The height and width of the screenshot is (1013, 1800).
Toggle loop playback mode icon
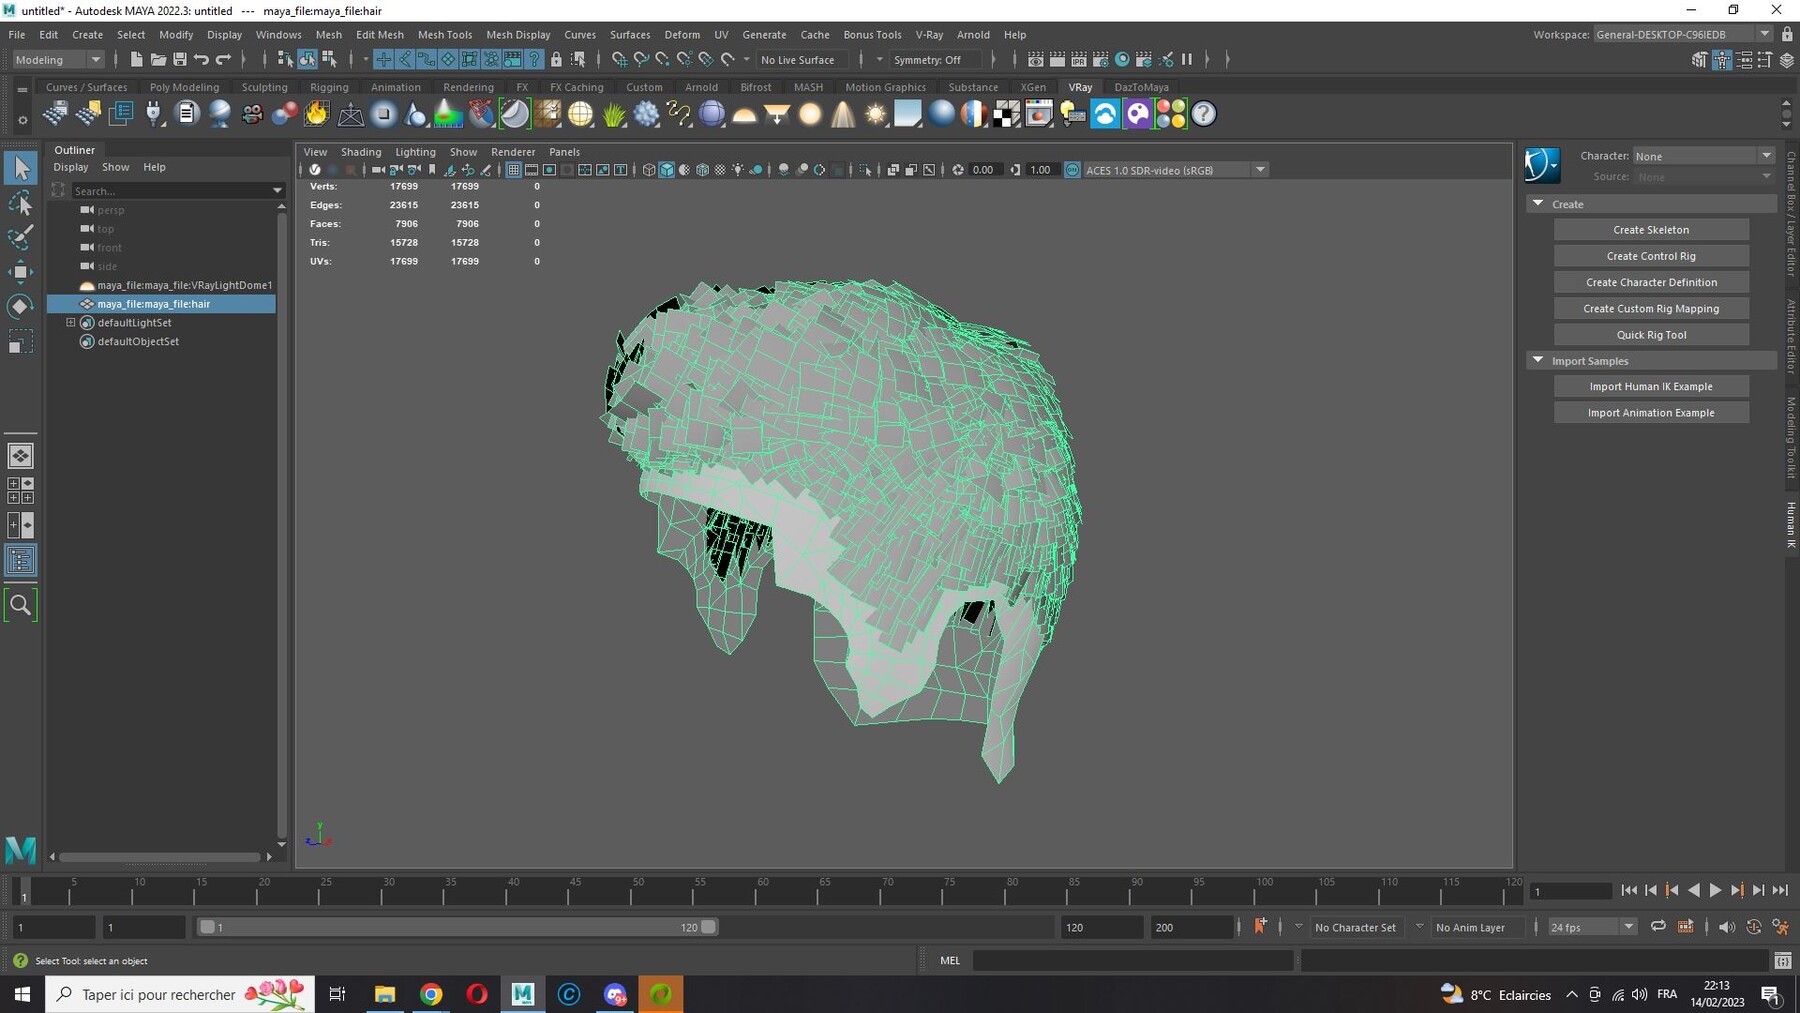point(1658,927)
